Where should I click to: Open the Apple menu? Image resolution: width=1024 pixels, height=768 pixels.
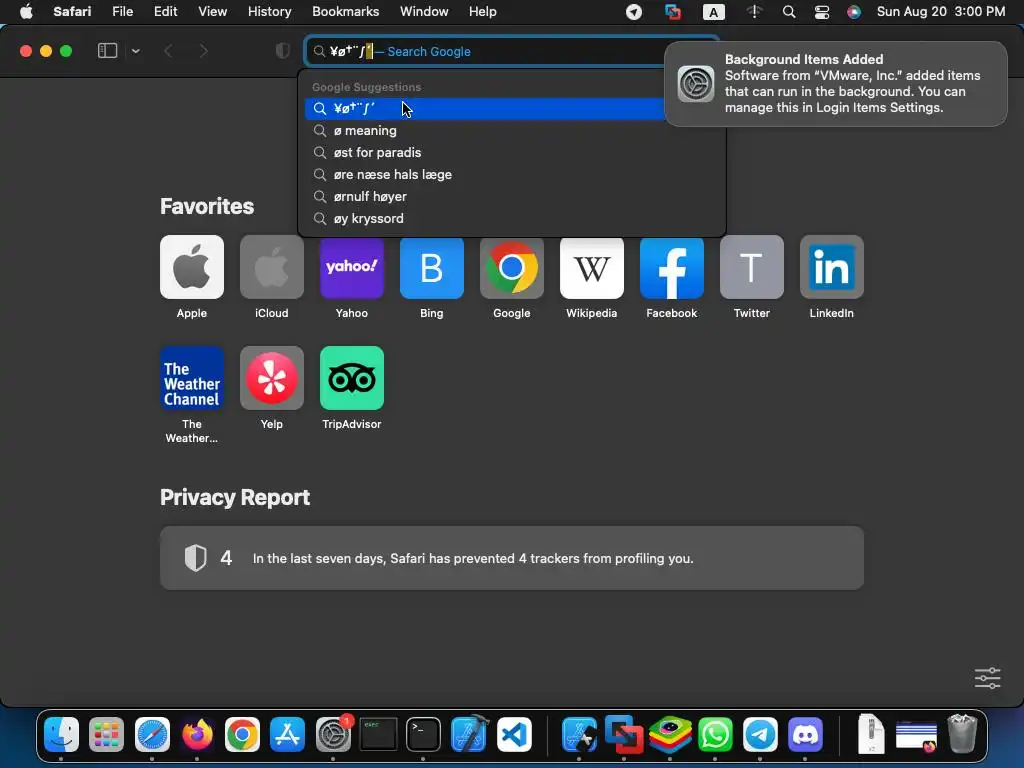click(x=26, y=12)
